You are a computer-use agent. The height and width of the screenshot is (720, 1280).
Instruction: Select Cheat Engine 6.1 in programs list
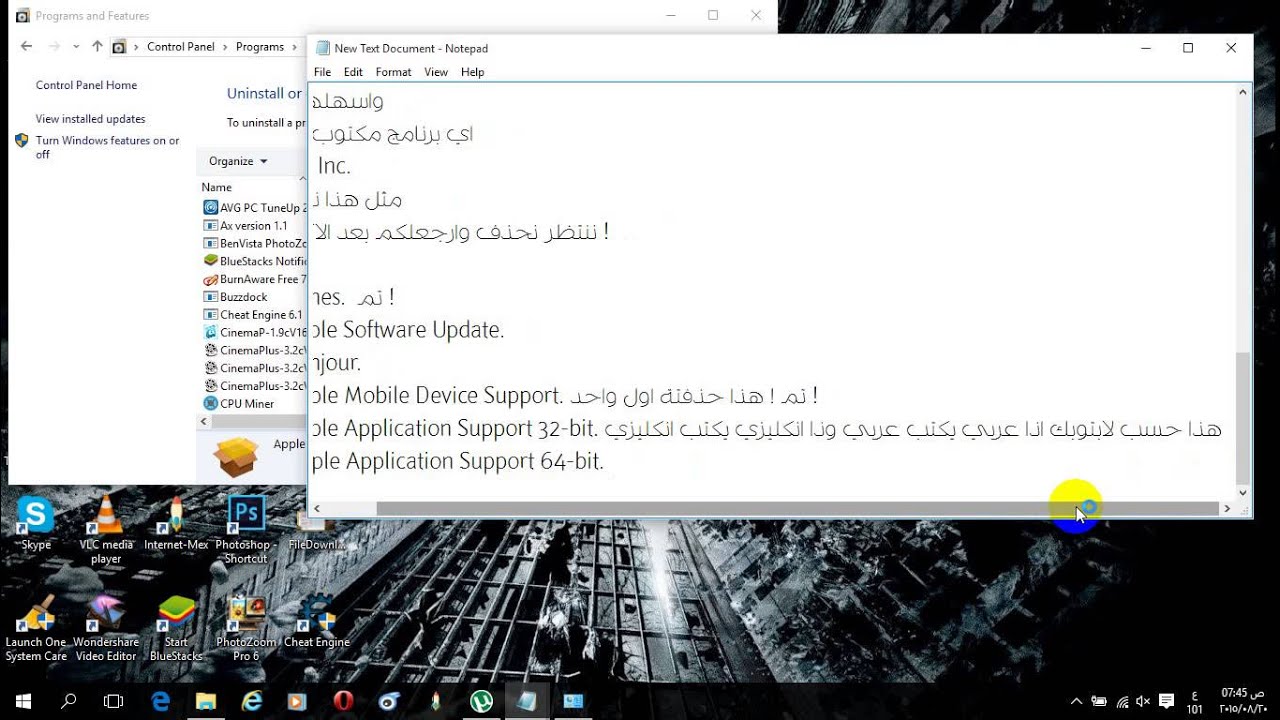click(255, 315)
